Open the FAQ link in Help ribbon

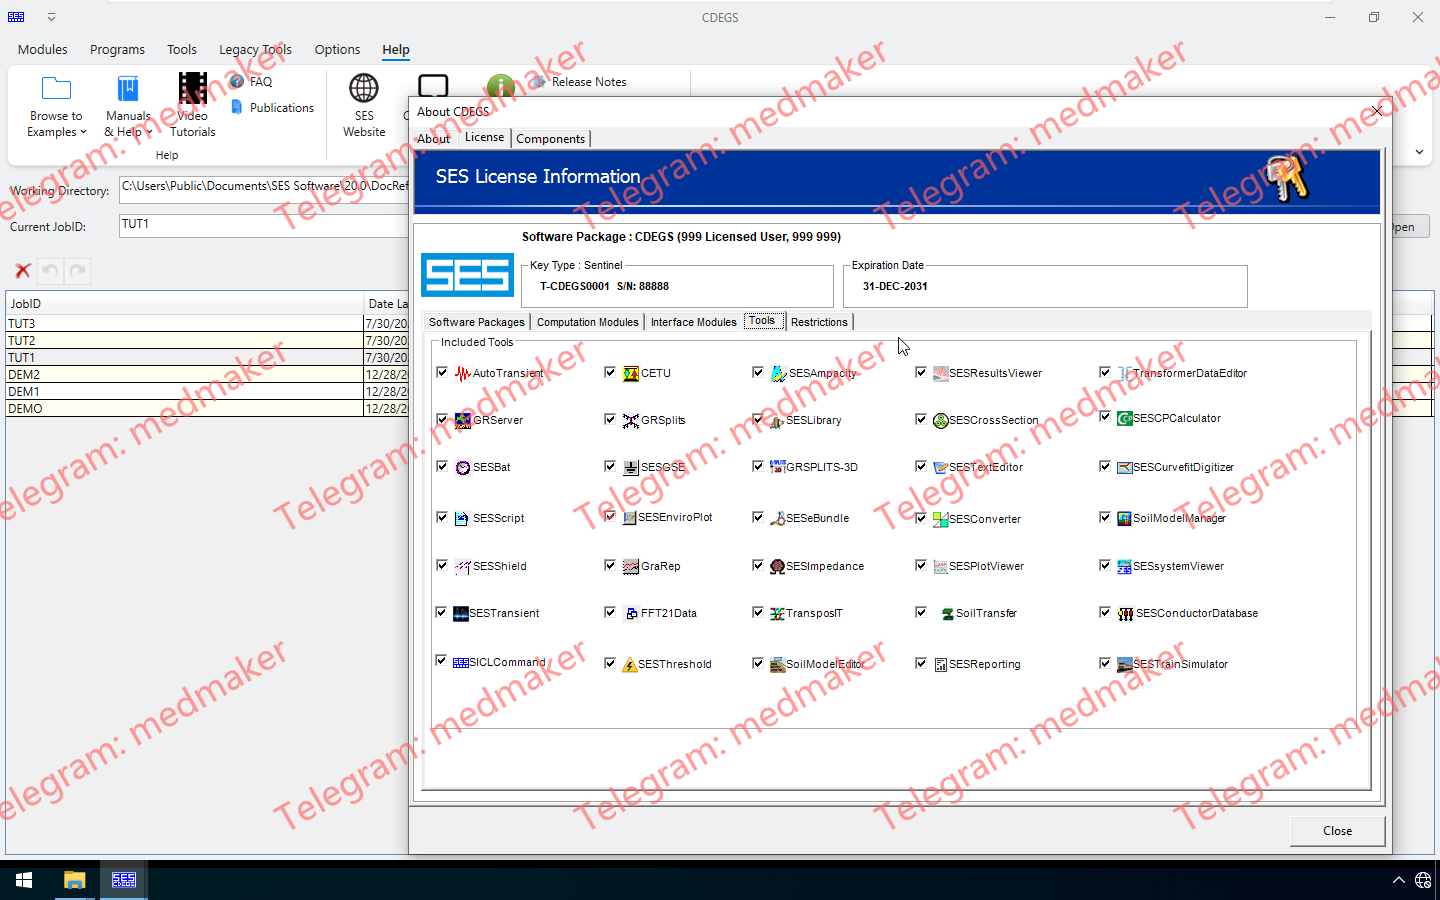251,82
